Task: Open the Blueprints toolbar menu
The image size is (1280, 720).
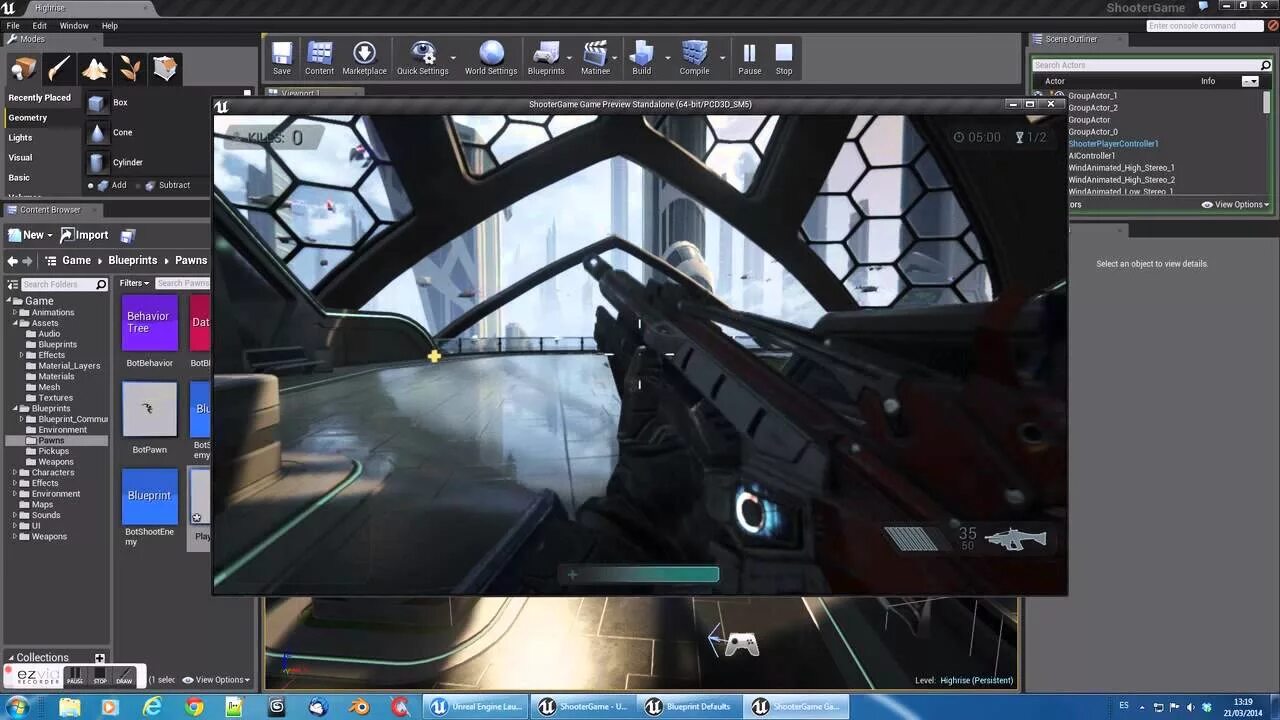Action: coord(546,58)
